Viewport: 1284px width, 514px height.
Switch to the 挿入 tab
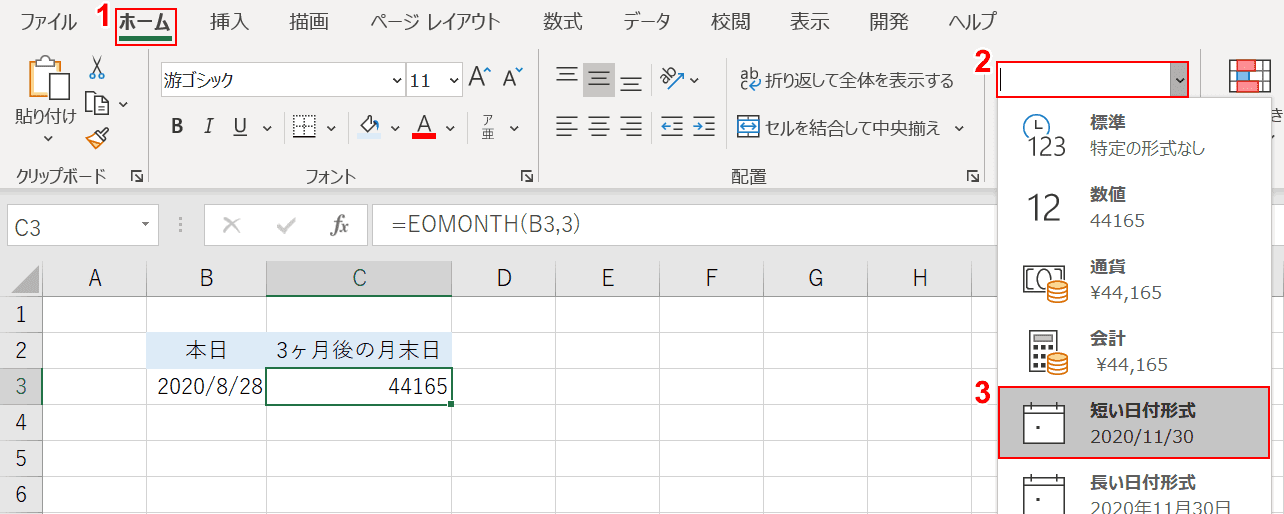[x=229, y=21]
